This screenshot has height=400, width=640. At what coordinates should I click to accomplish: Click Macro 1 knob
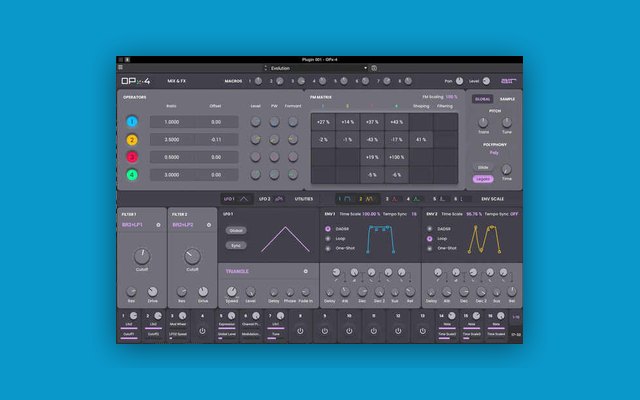[x=258, y=81]
